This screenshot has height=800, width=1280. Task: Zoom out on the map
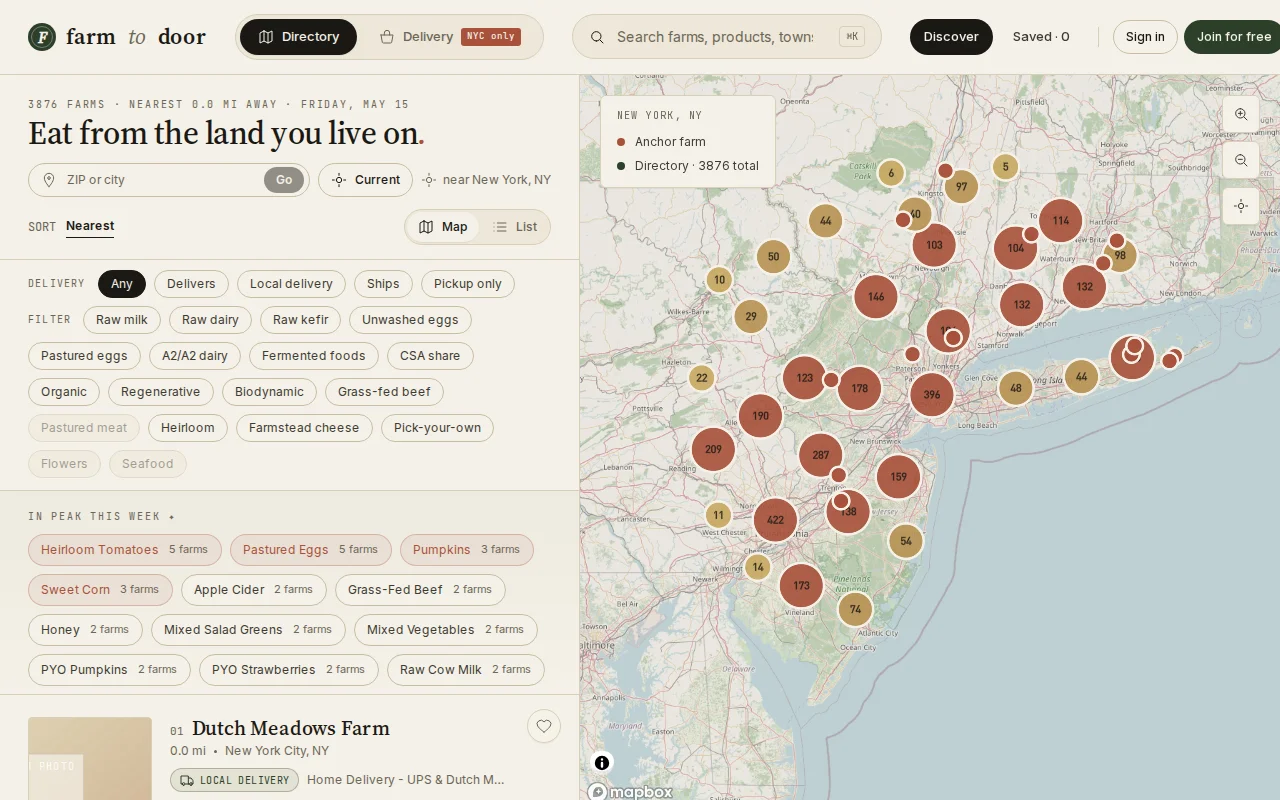coord(1241,160)
